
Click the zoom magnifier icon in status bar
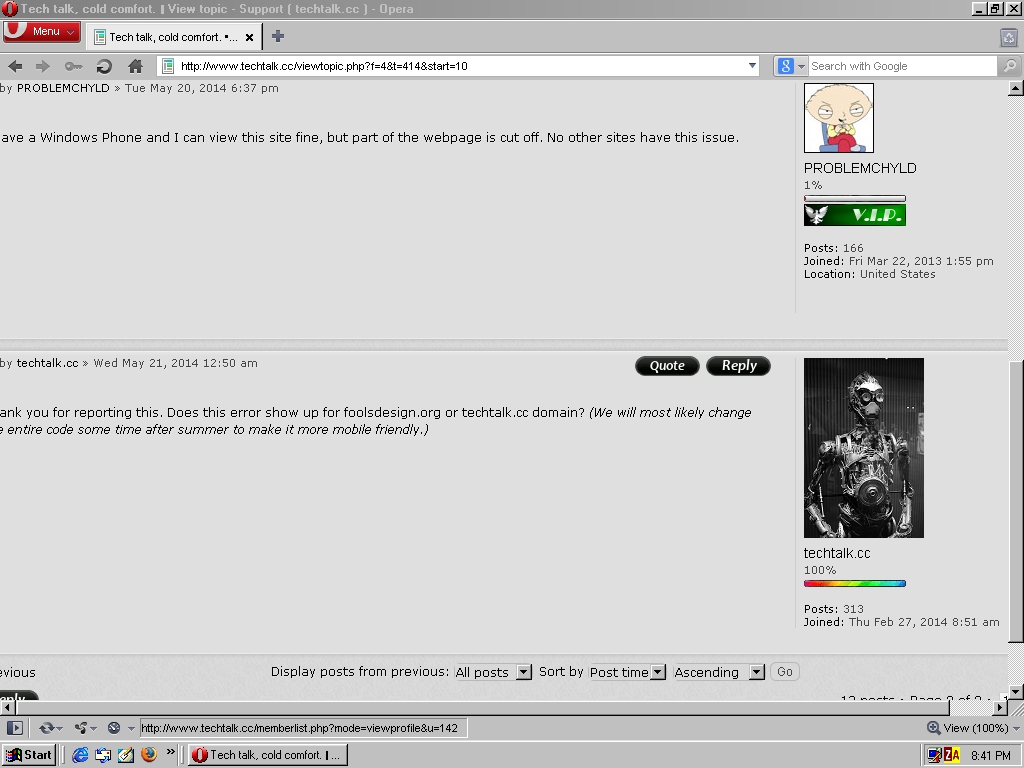(934, 728)
